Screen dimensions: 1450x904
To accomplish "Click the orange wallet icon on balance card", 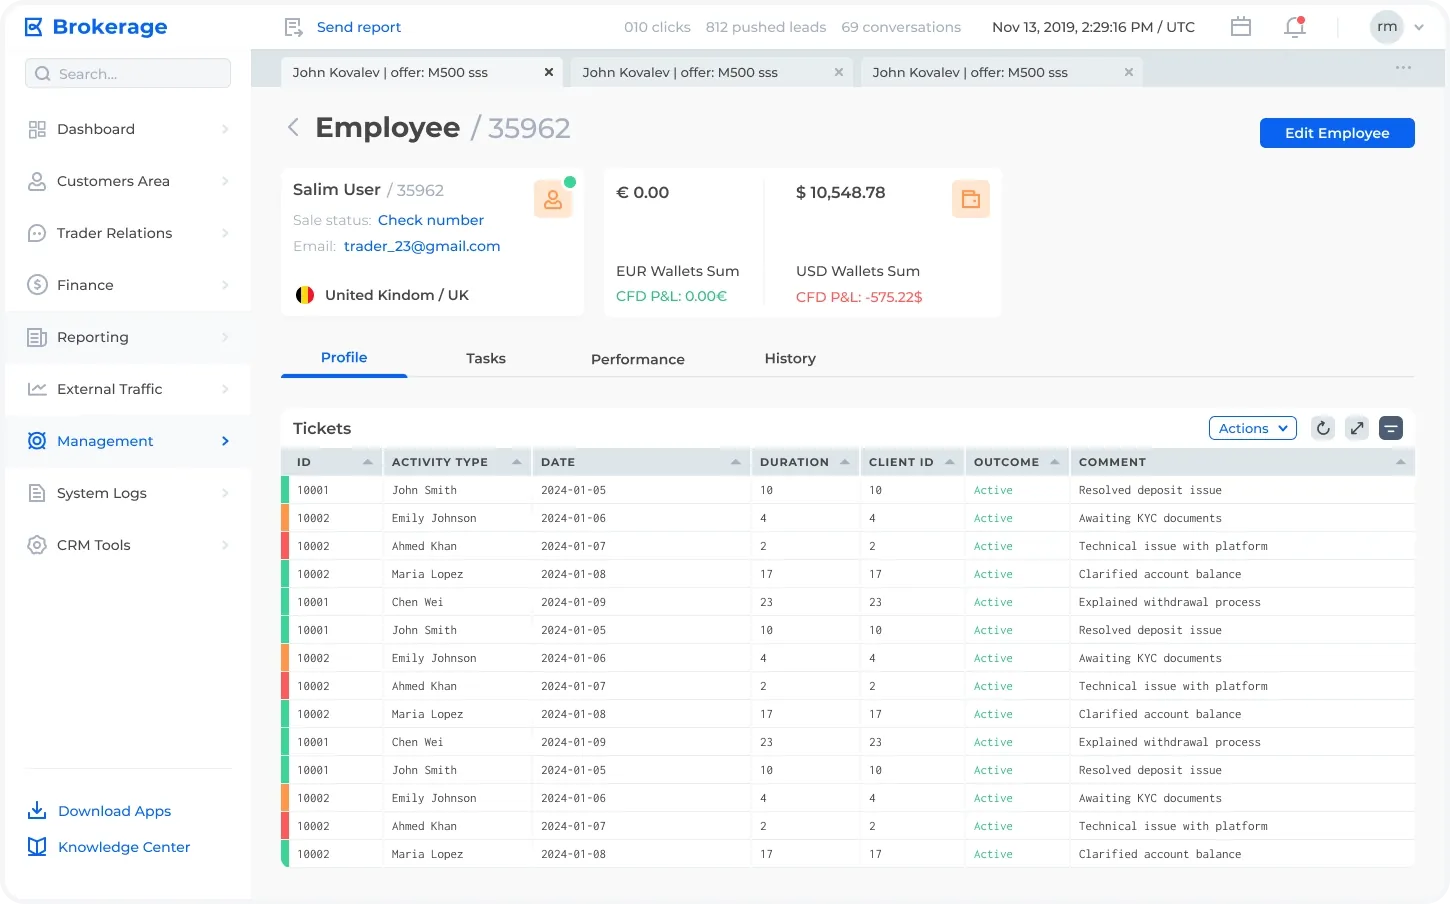I will click(970, 199).
